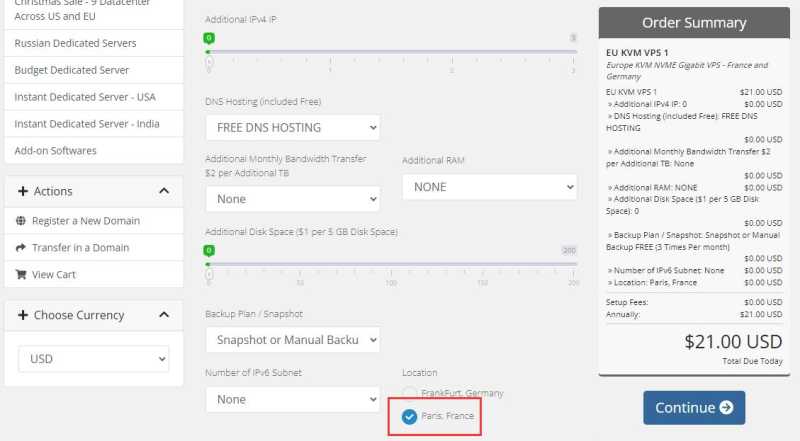Open the Additional RAM dropdown
Image resolution: width=800 pixels, height=441 pixels.
490,187
